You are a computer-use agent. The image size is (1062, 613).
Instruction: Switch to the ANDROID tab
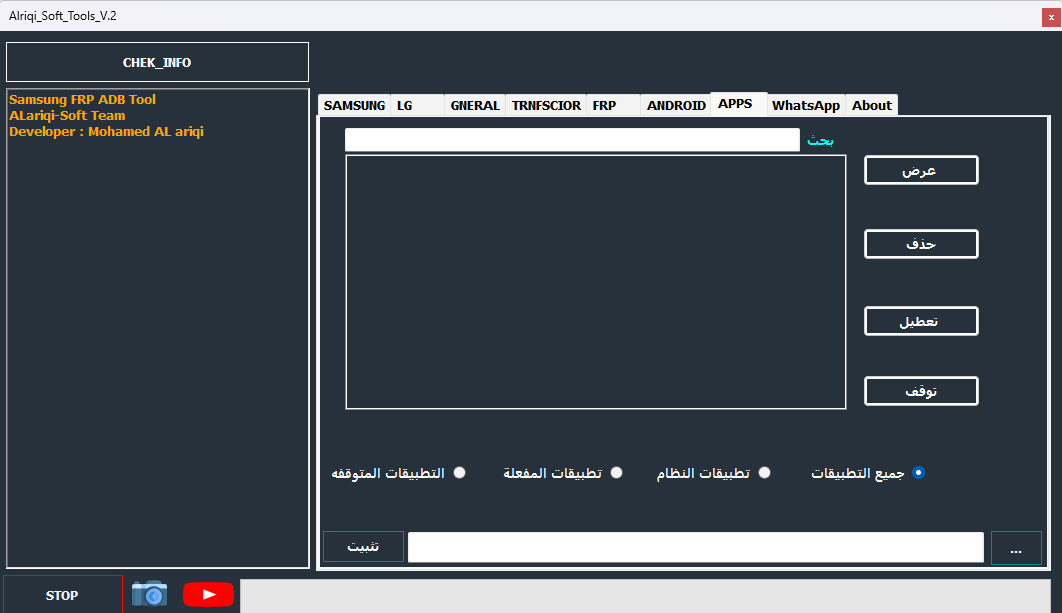coord(675,104)
